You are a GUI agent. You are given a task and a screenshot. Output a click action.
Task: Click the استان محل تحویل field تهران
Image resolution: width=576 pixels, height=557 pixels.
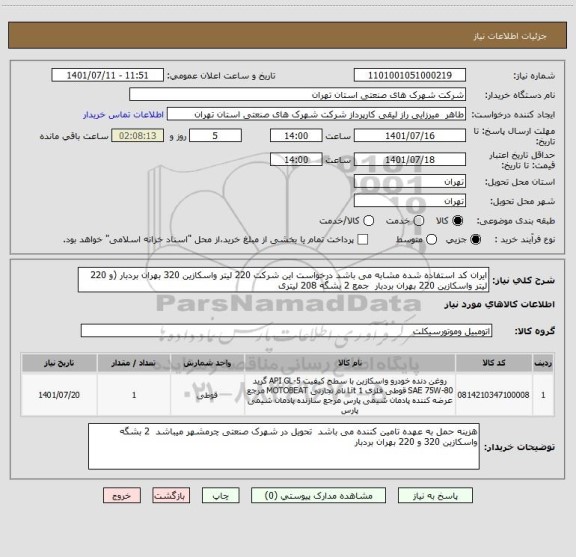coord(410,182)
